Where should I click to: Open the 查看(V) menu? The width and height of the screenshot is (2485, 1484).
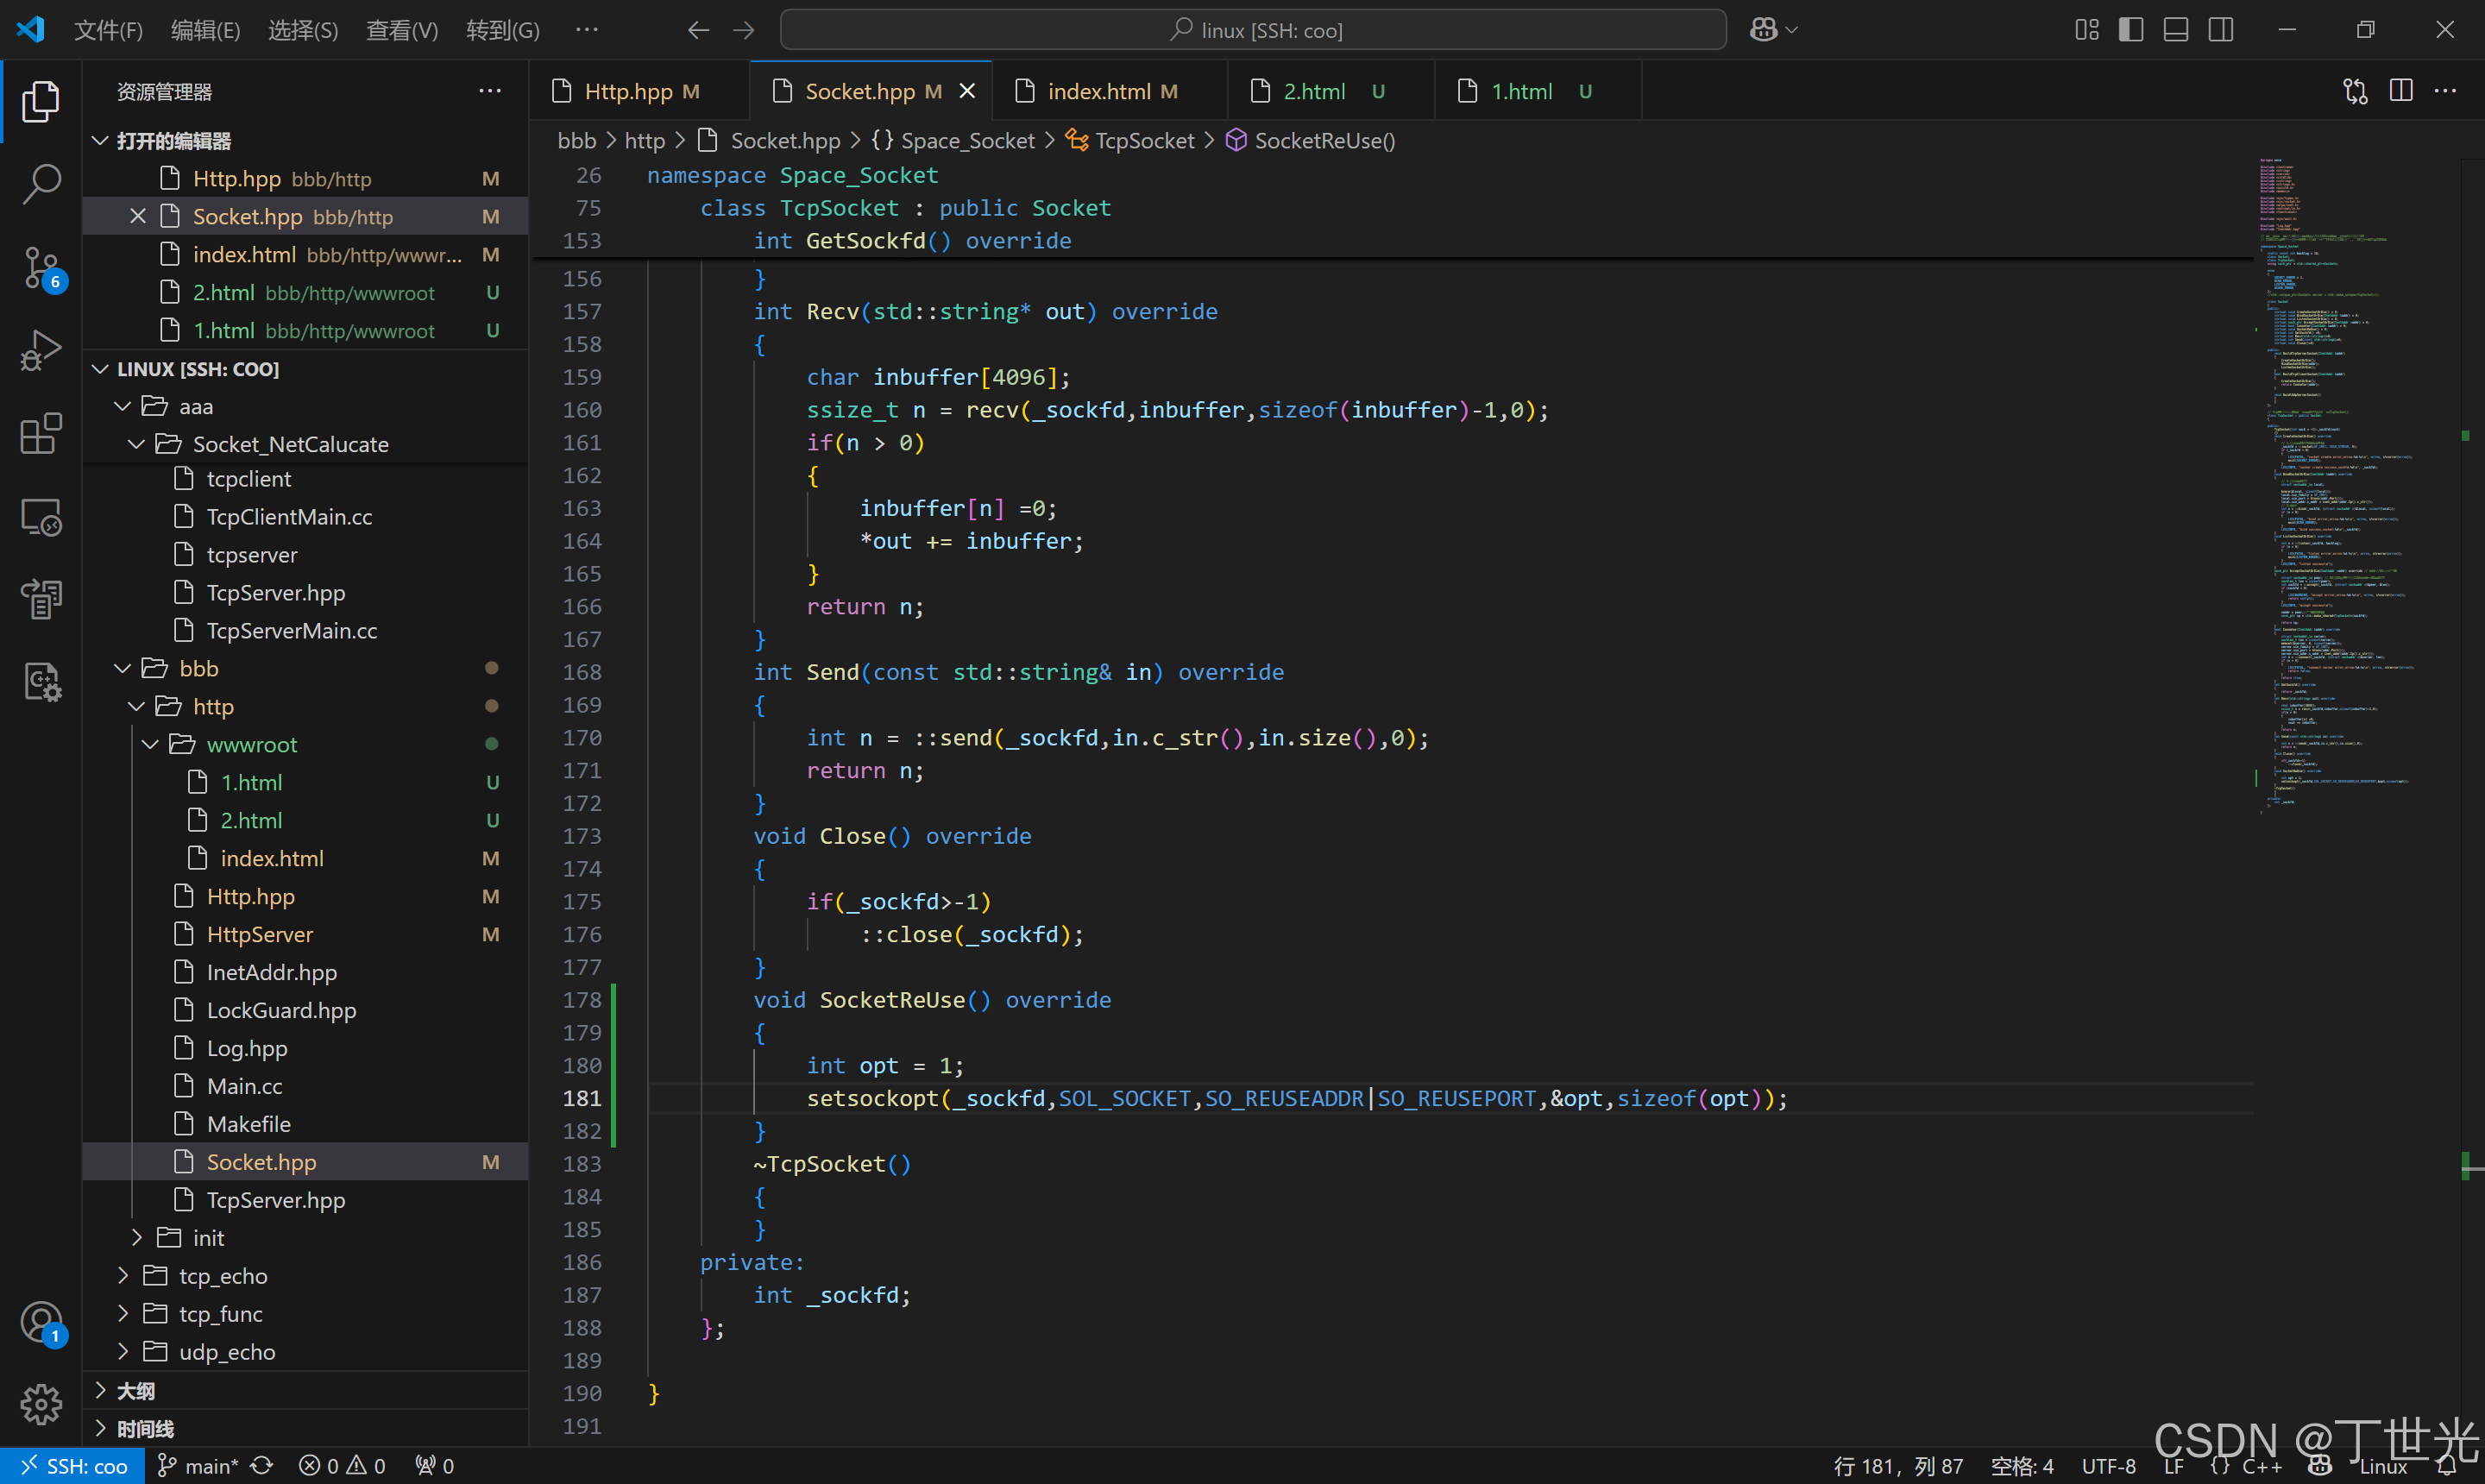coord(401,30)
